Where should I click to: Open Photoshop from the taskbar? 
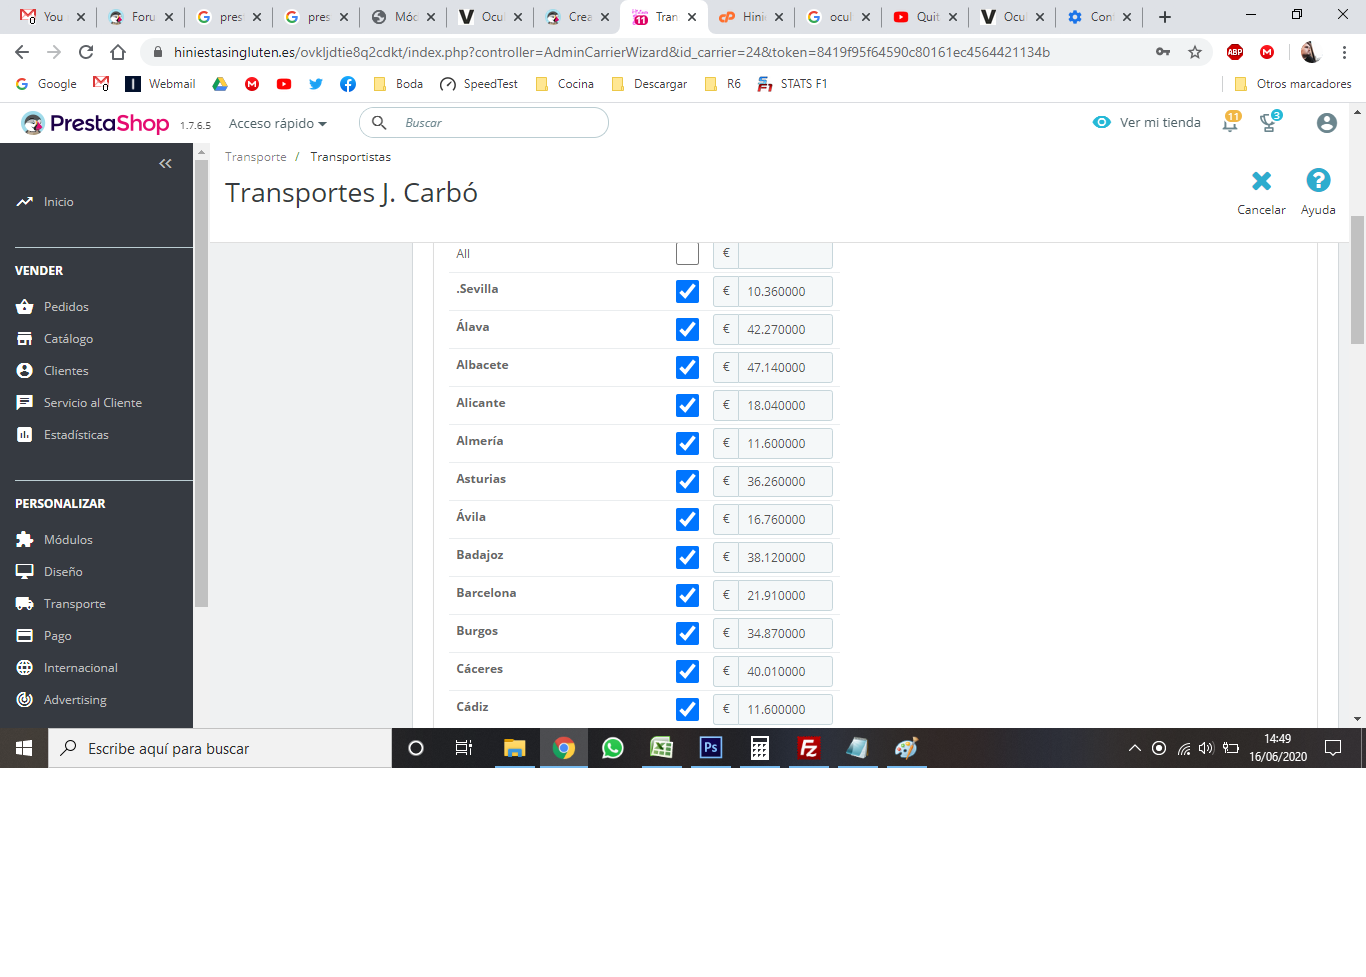pos(711,748)
